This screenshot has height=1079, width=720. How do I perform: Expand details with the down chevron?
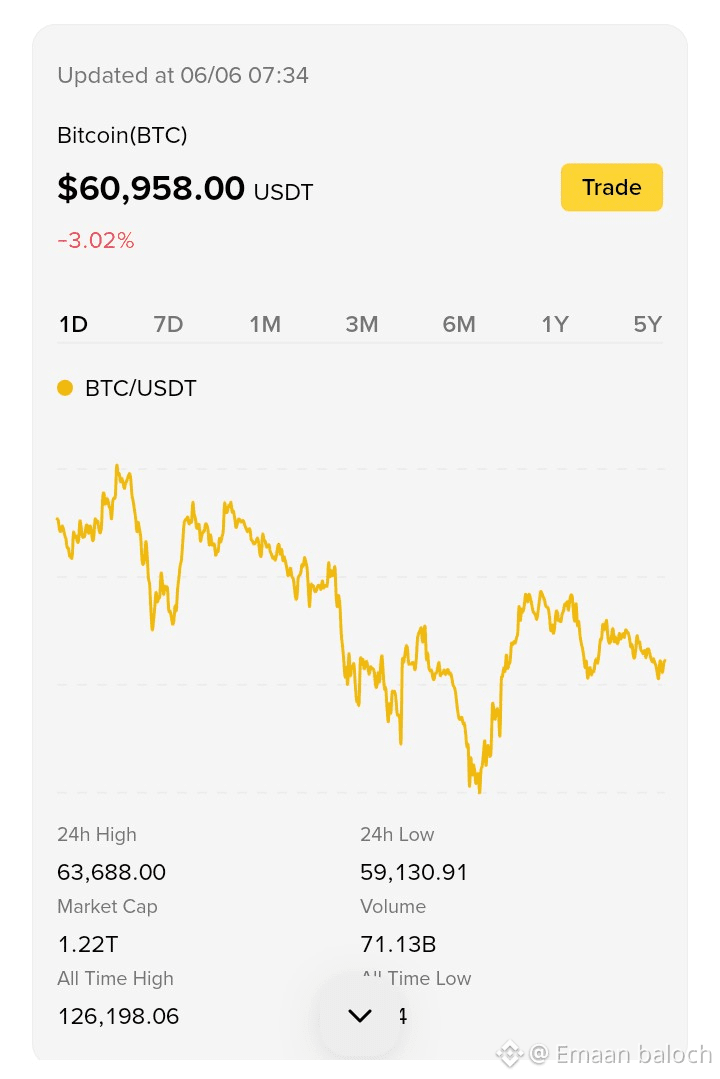point(360,1015)
